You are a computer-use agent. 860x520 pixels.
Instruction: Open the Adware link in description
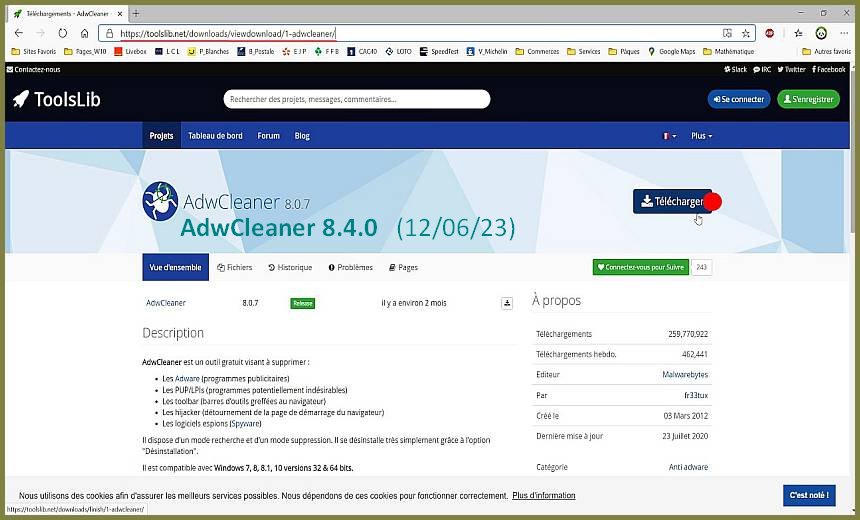[187, 378]
